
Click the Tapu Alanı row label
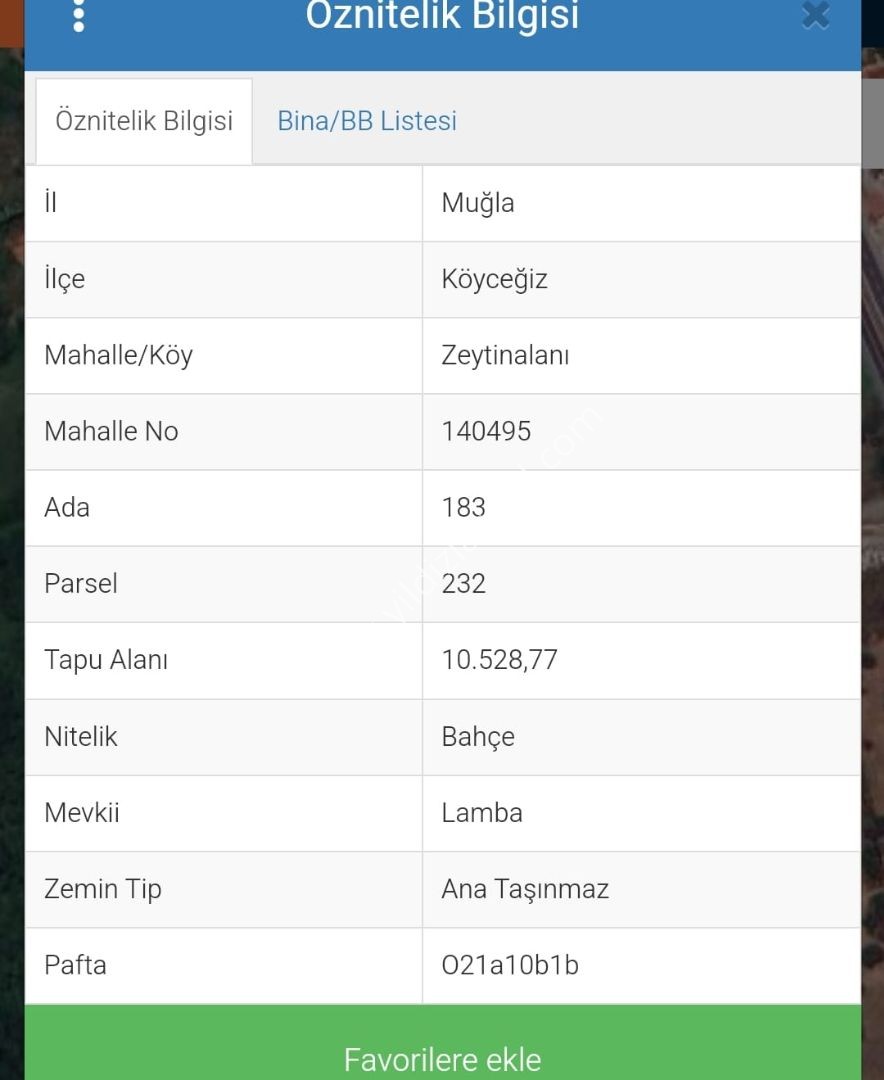click(106, 660)
